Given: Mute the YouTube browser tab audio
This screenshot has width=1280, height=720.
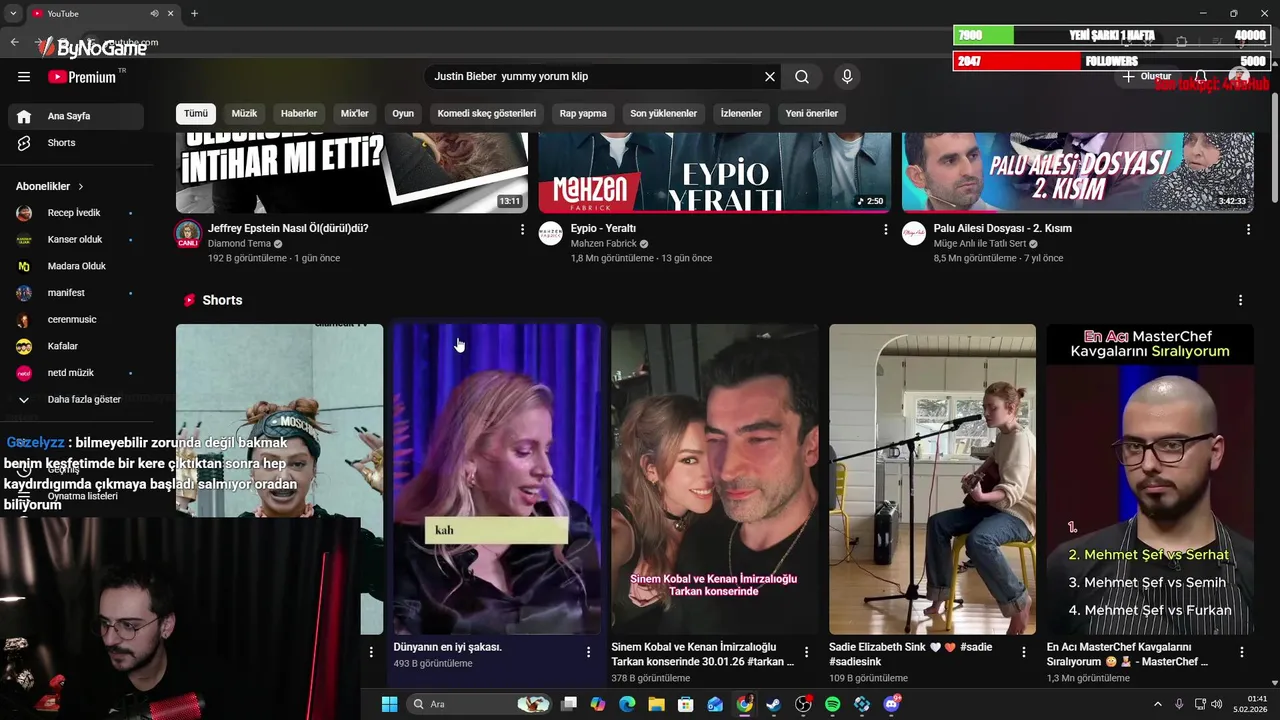Looking at the screenshot, I should click(155, 13).
